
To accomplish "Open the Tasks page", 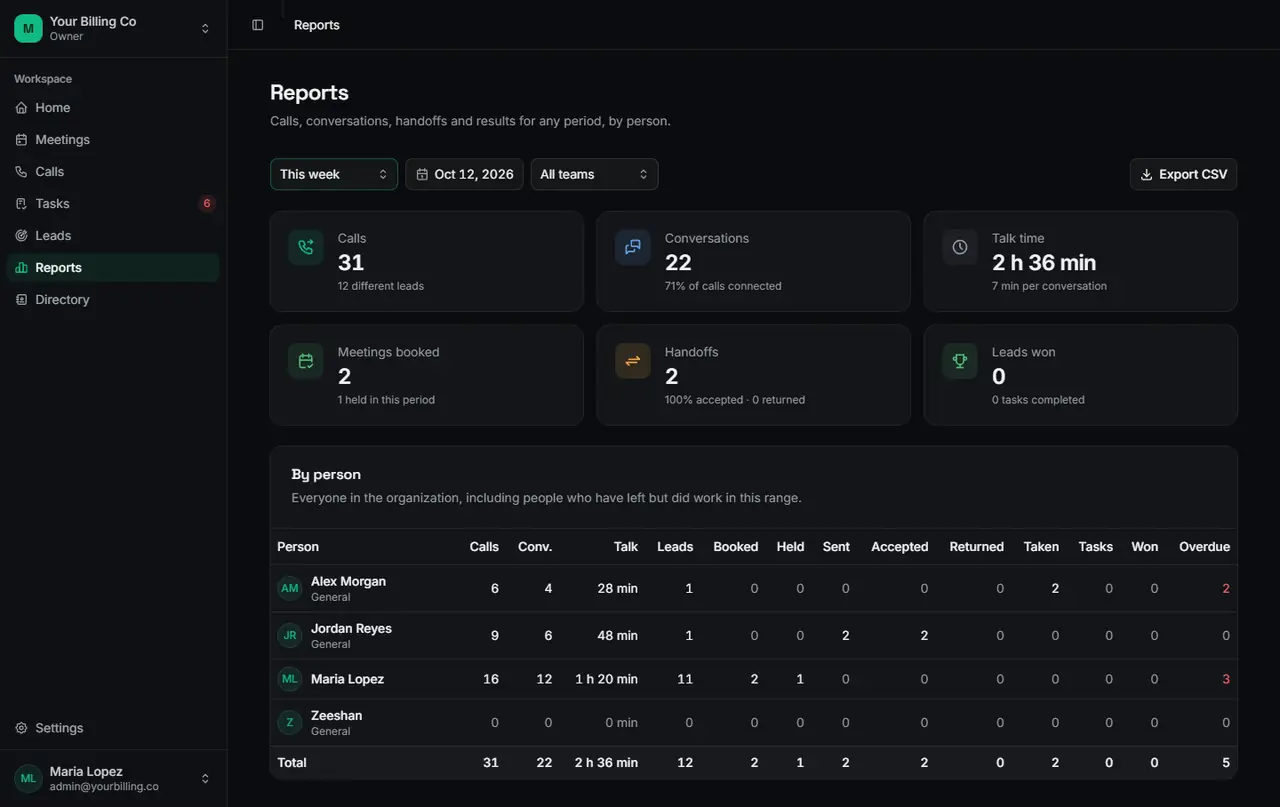I will click(x=113, y=204).
